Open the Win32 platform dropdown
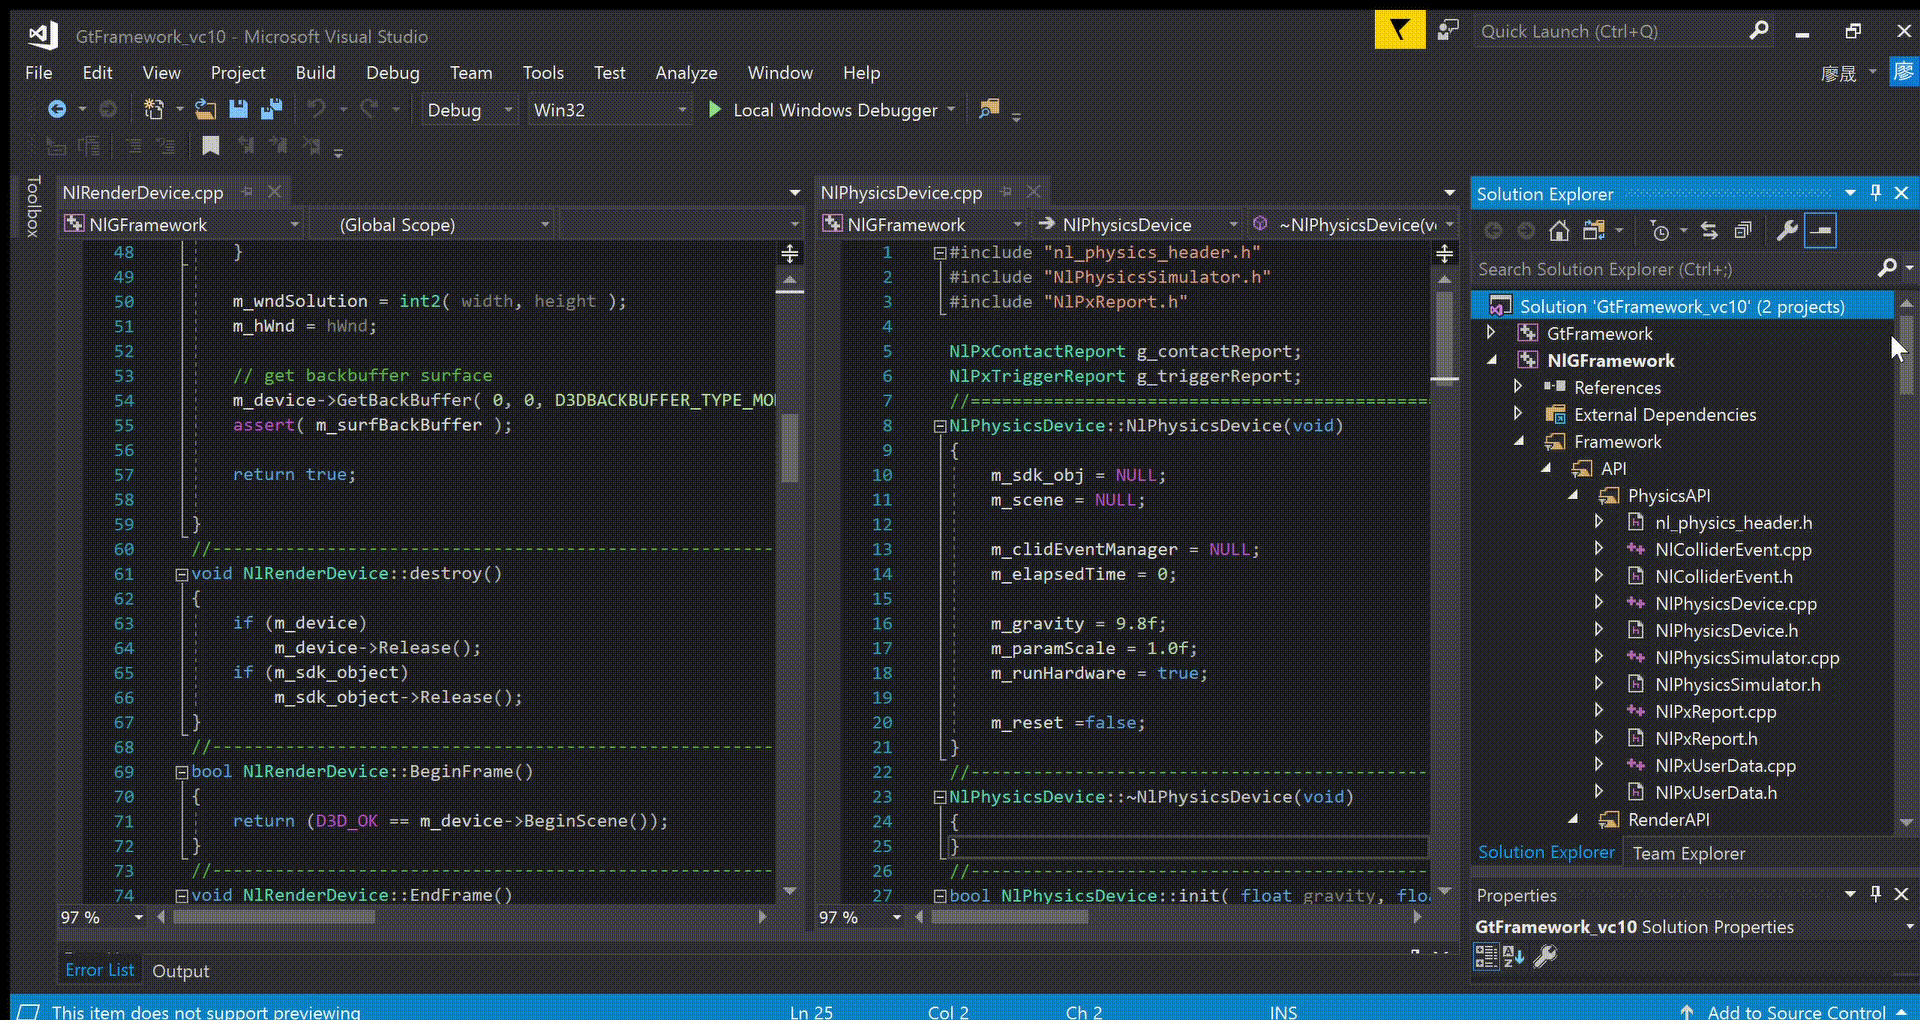 point(682,110)
